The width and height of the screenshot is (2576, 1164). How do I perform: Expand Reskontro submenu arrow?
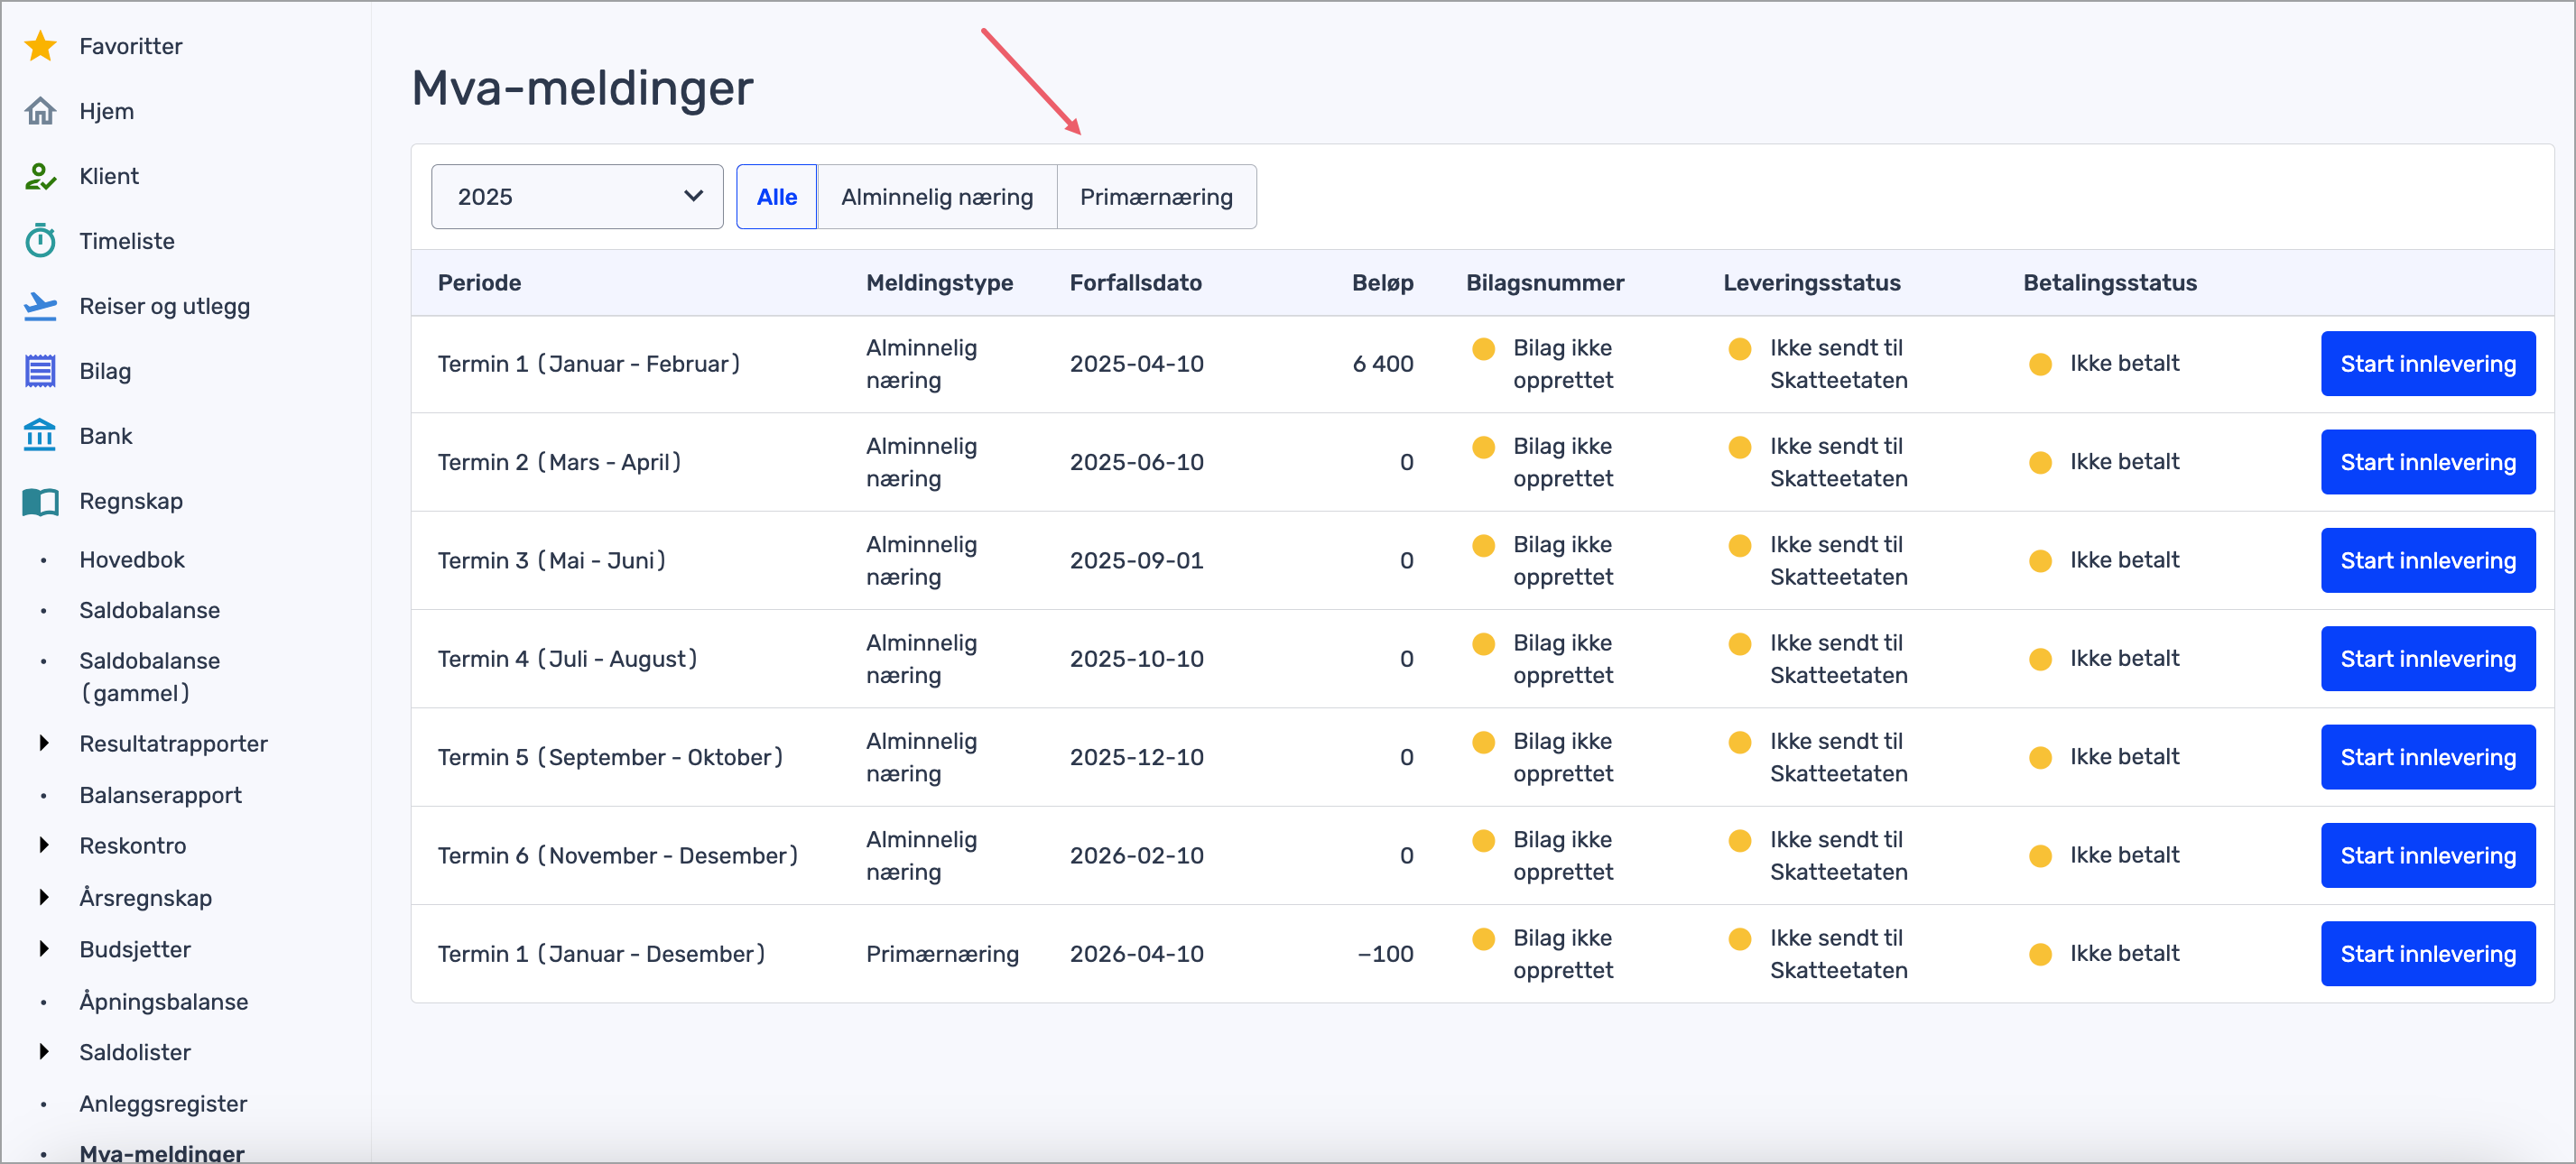[x=44, y=846]
